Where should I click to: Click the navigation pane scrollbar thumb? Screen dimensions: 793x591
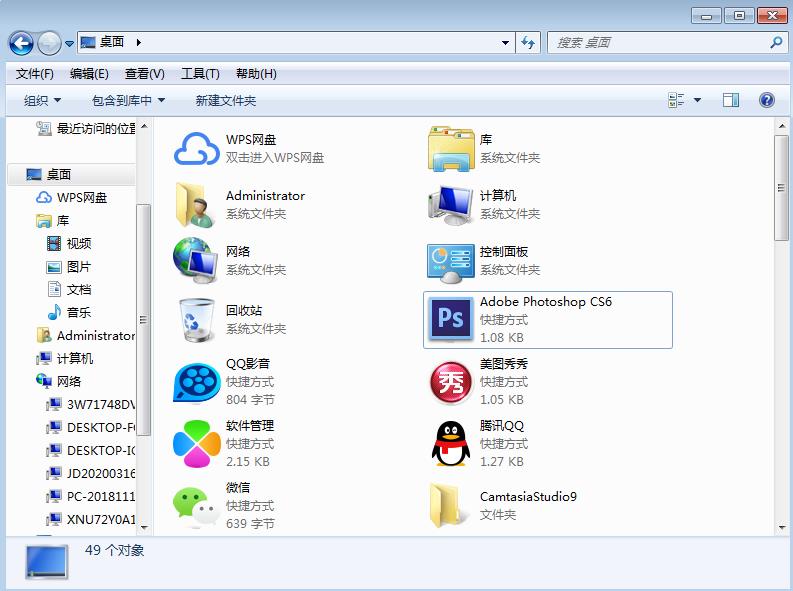pos(144,320)
